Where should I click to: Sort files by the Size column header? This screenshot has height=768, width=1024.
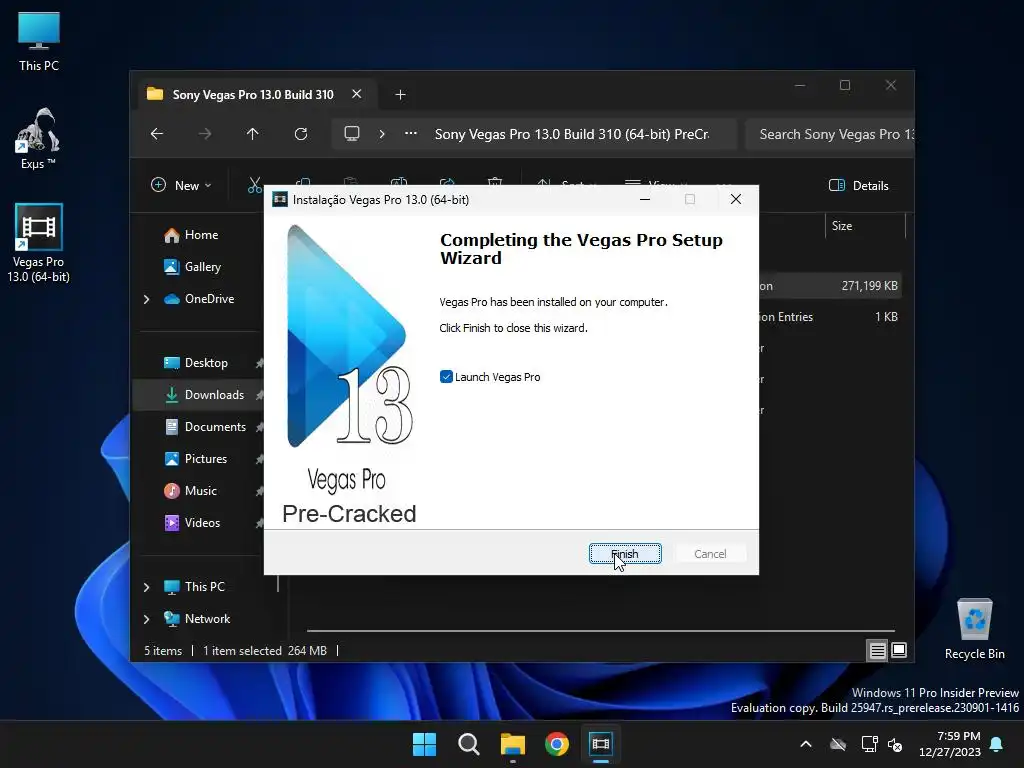[865, 226]
